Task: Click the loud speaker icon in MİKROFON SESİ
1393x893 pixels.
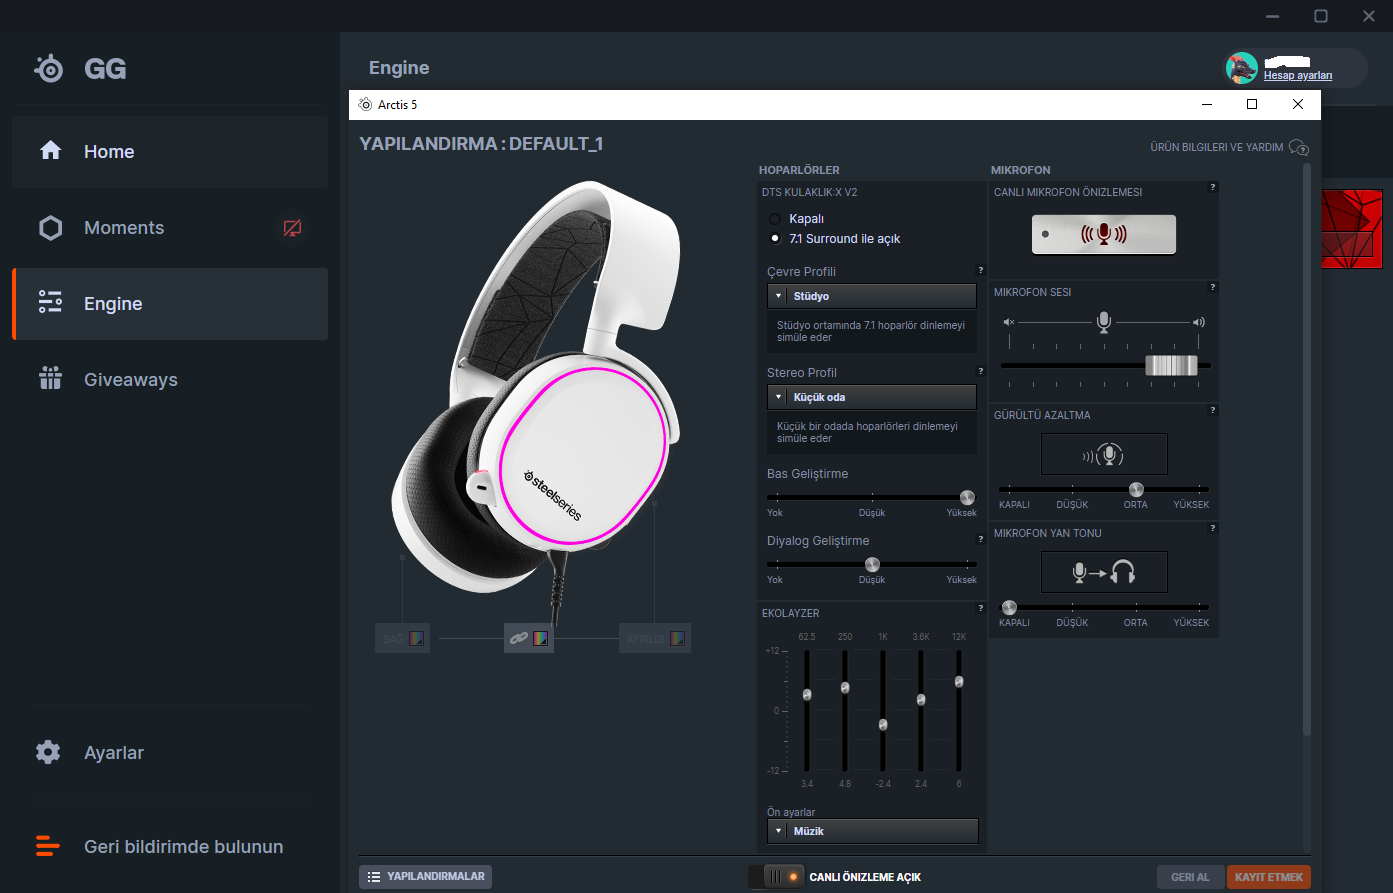Action: coord(1199,322)
